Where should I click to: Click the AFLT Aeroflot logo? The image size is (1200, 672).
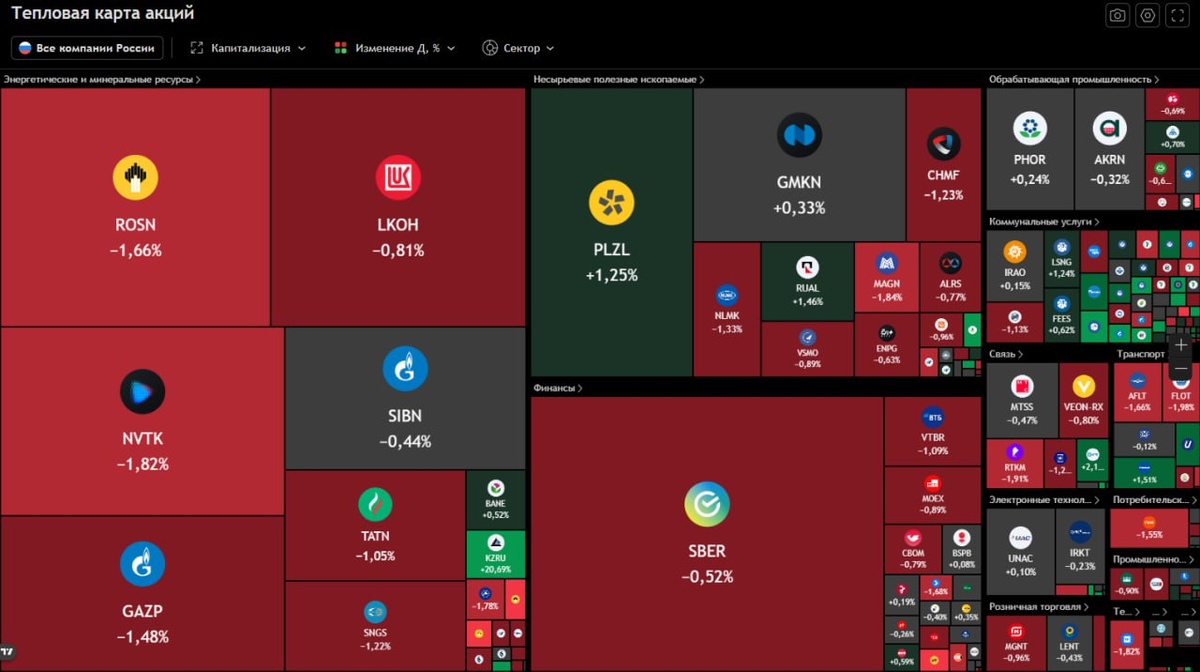tap(1137, 381)
